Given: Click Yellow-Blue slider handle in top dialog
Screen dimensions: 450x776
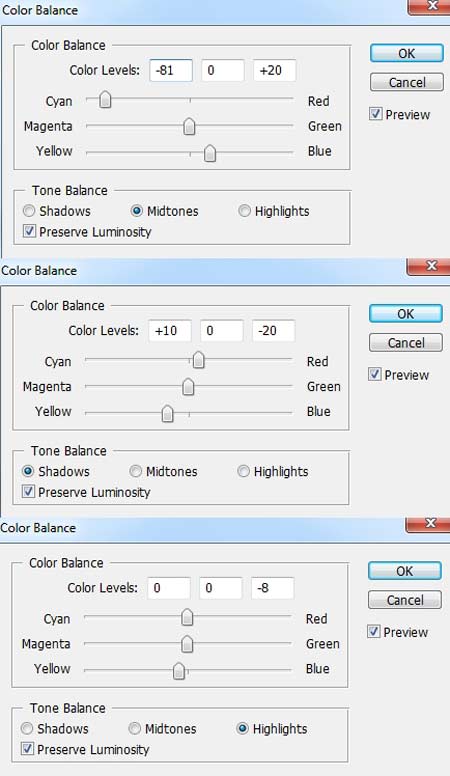Looking at the screenshot, I should (x=210, y=153).
